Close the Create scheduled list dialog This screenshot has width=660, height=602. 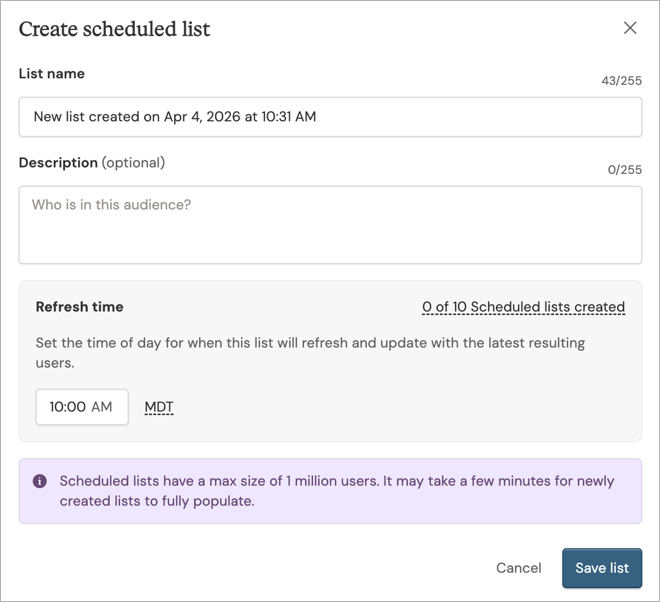[x=630, y=28]
